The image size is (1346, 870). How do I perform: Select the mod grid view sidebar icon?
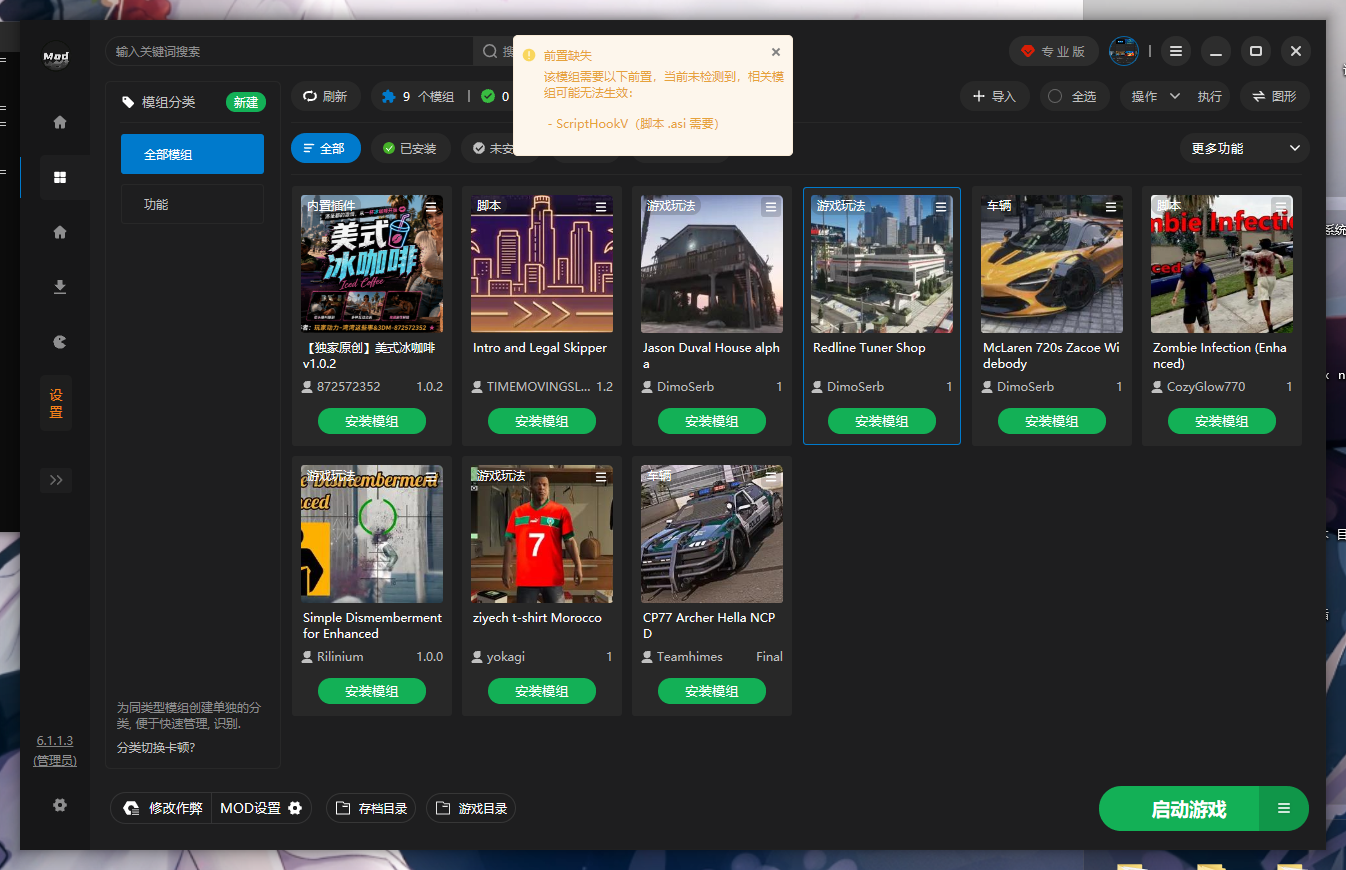click(x=60, y=177)
